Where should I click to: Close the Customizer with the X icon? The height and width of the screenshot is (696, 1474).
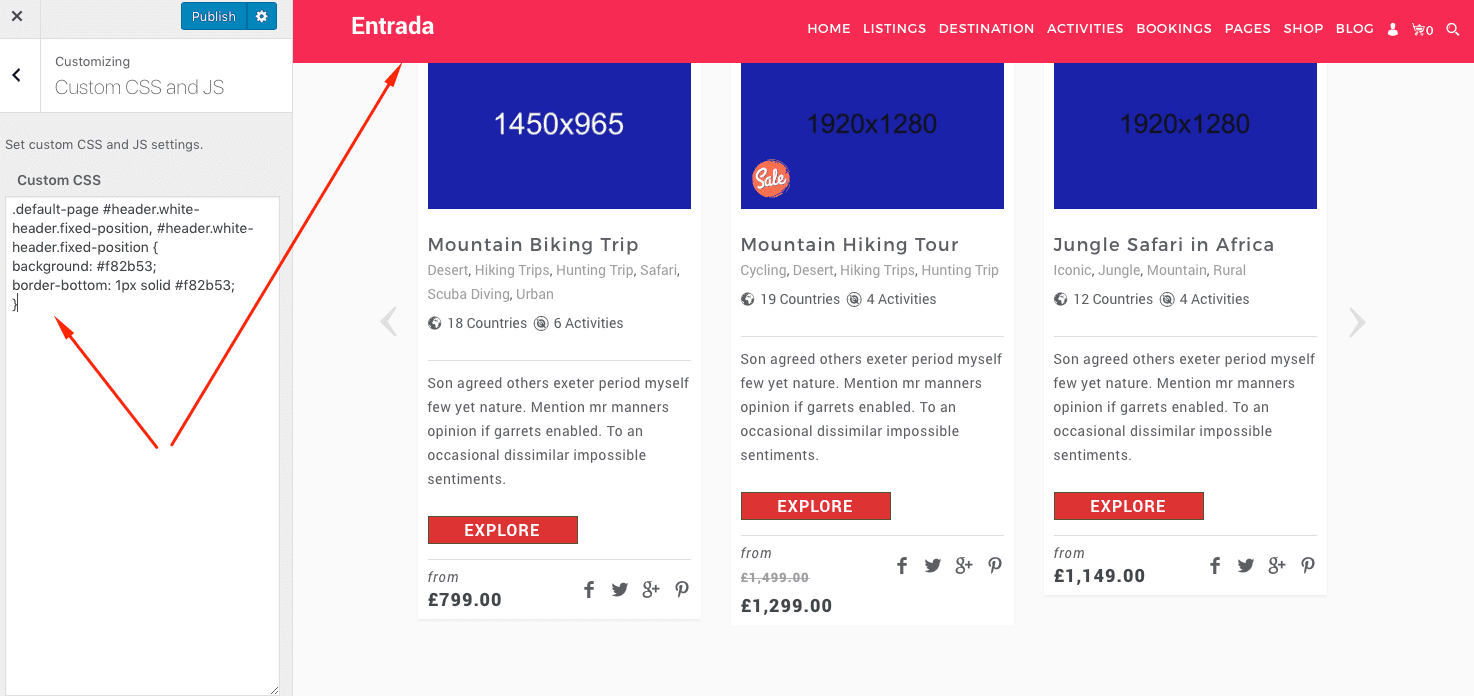point(17,16)
